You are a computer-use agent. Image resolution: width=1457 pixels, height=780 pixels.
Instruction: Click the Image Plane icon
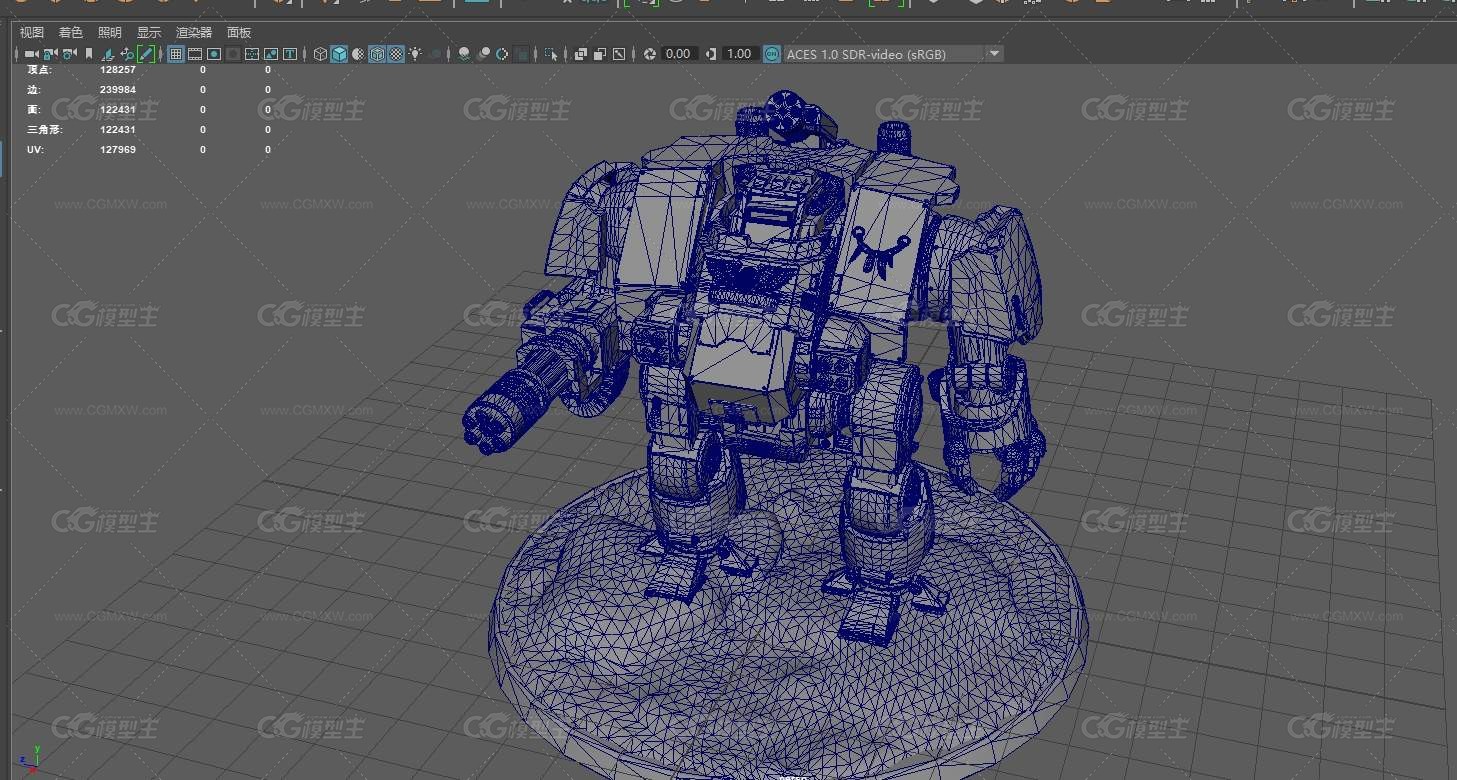108,54
